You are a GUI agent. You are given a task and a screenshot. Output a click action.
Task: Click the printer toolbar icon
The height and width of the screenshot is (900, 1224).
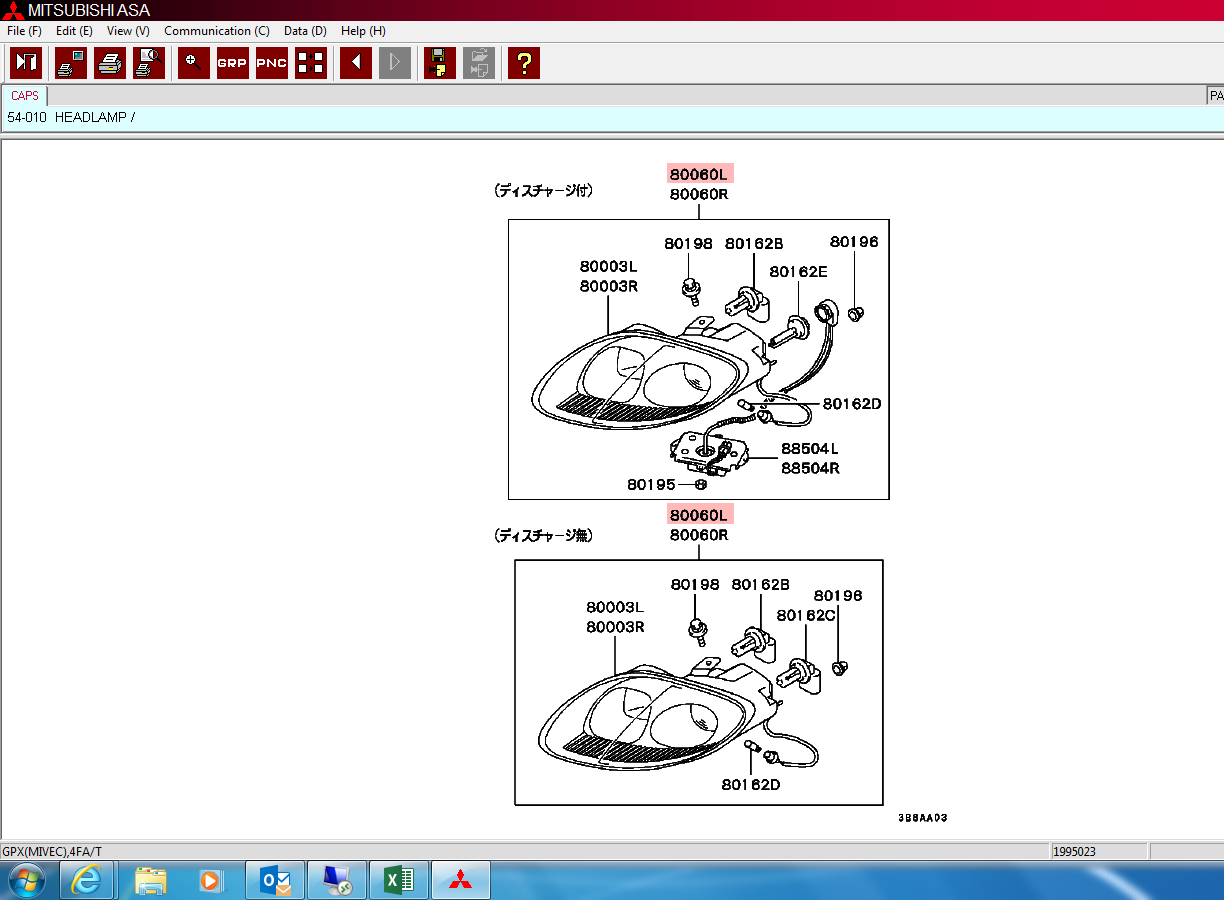click(110, 63)
